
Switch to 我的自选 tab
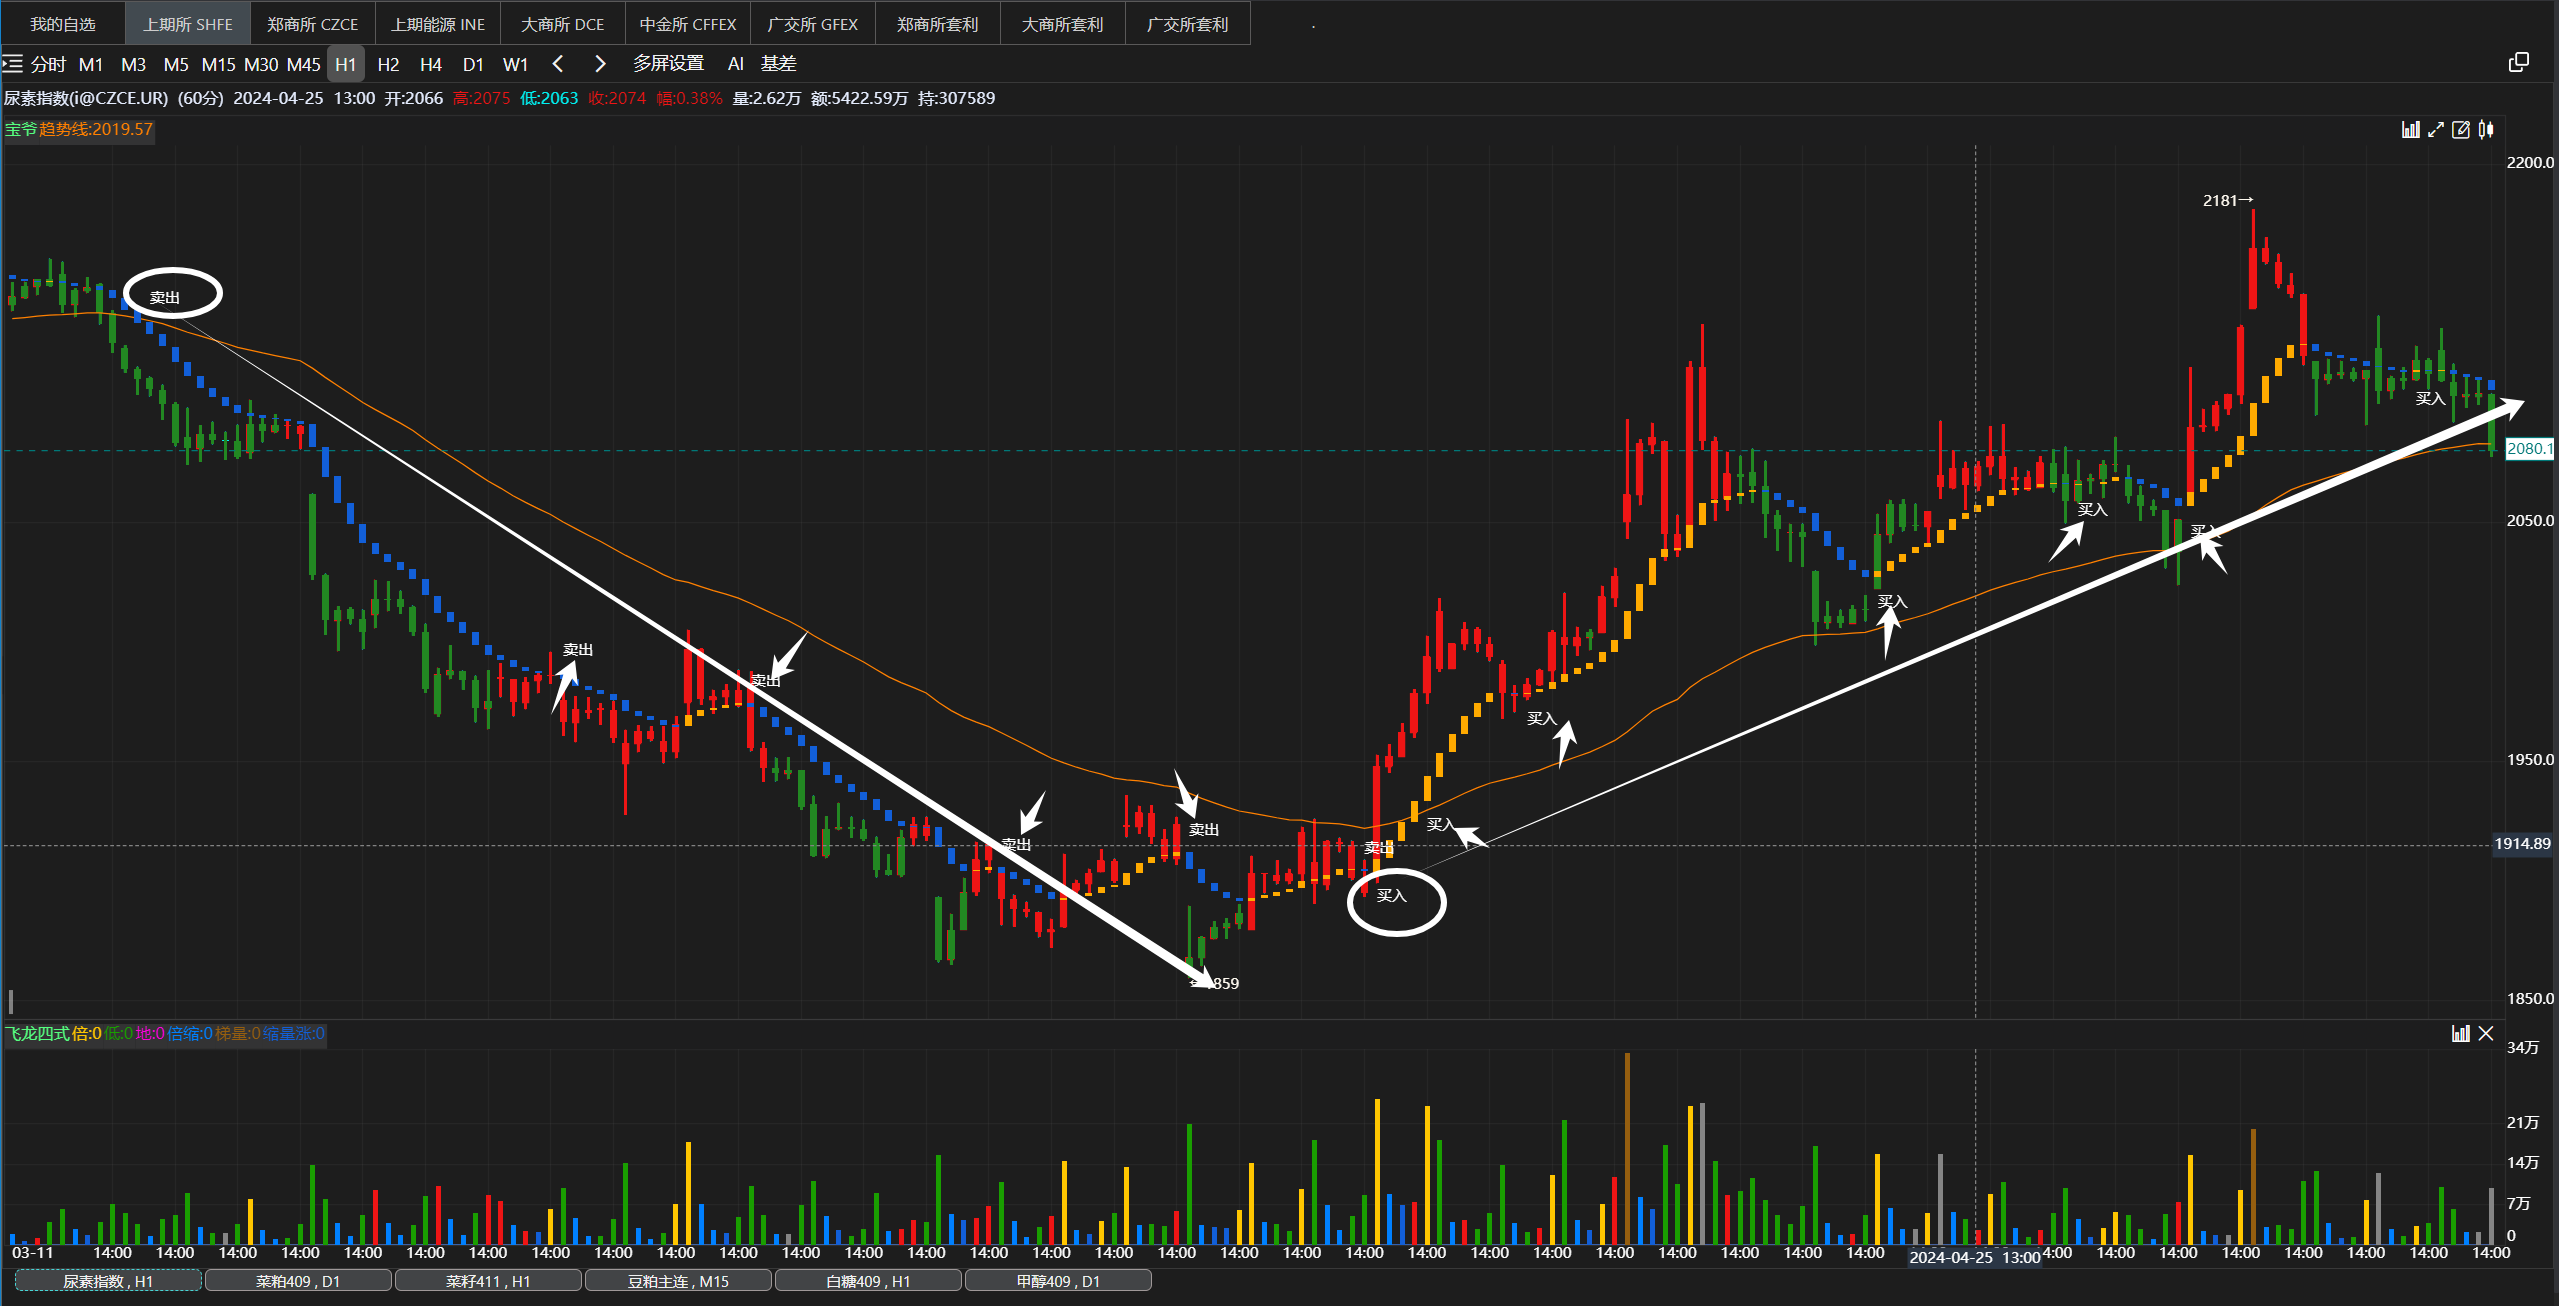tap(63, 24)
